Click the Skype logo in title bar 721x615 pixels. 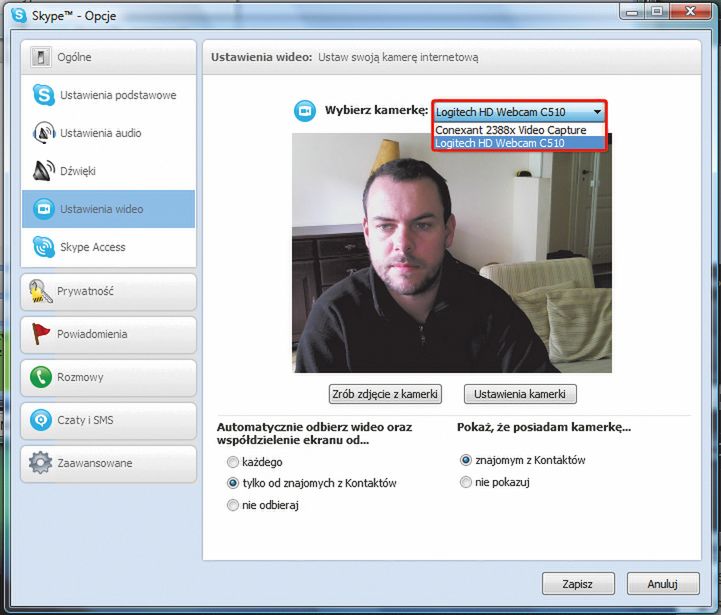(x=19, y=15)
